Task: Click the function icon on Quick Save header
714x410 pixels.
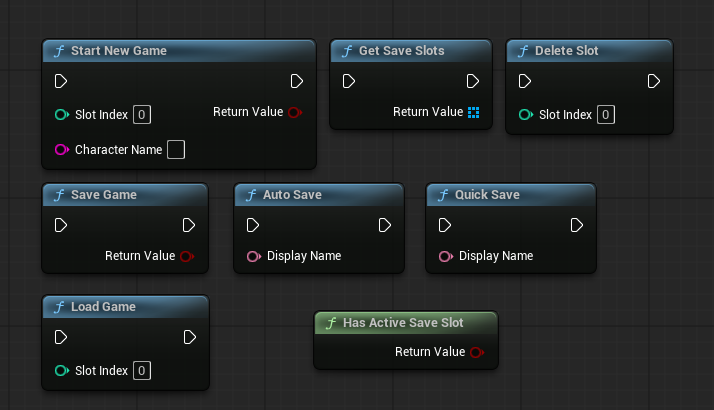Action: [443, 195]
